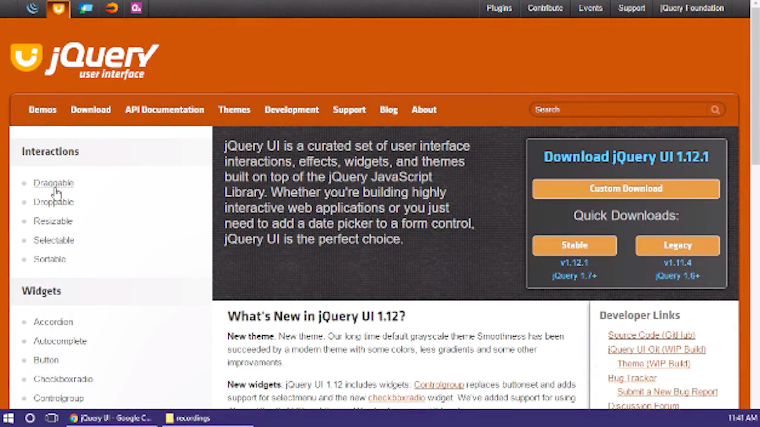This screenshot has width=760, height=427.
Task: Open Plugins in the top bar
Action: tap(499, 8)
